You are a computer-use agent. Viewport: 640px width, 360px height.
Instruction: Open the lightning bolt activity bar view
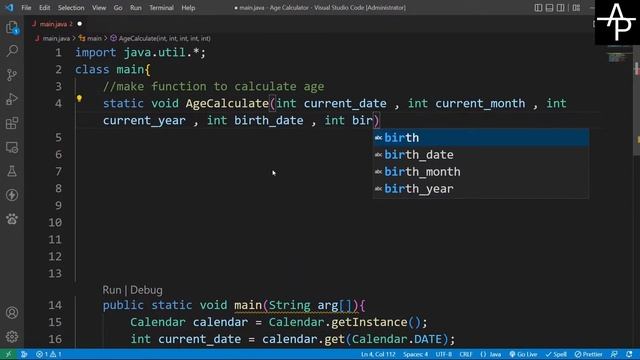[12, 195]
